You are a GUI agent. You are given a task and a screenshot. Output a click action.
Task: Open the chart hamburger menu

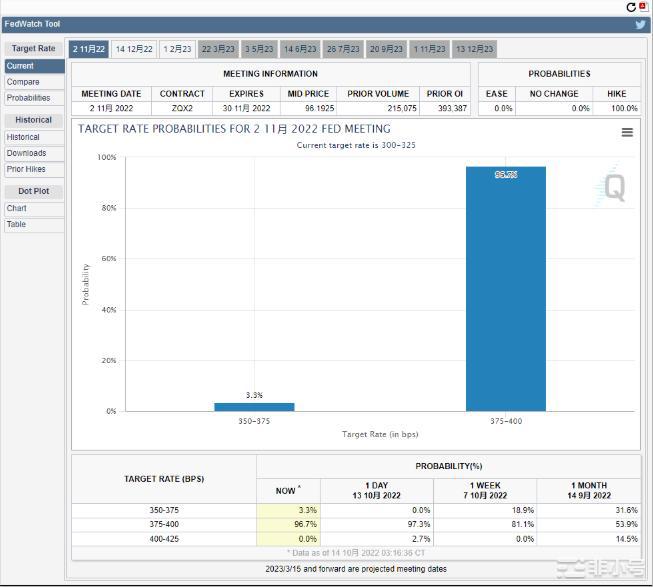pyautogui.click(x=627, y=132)
